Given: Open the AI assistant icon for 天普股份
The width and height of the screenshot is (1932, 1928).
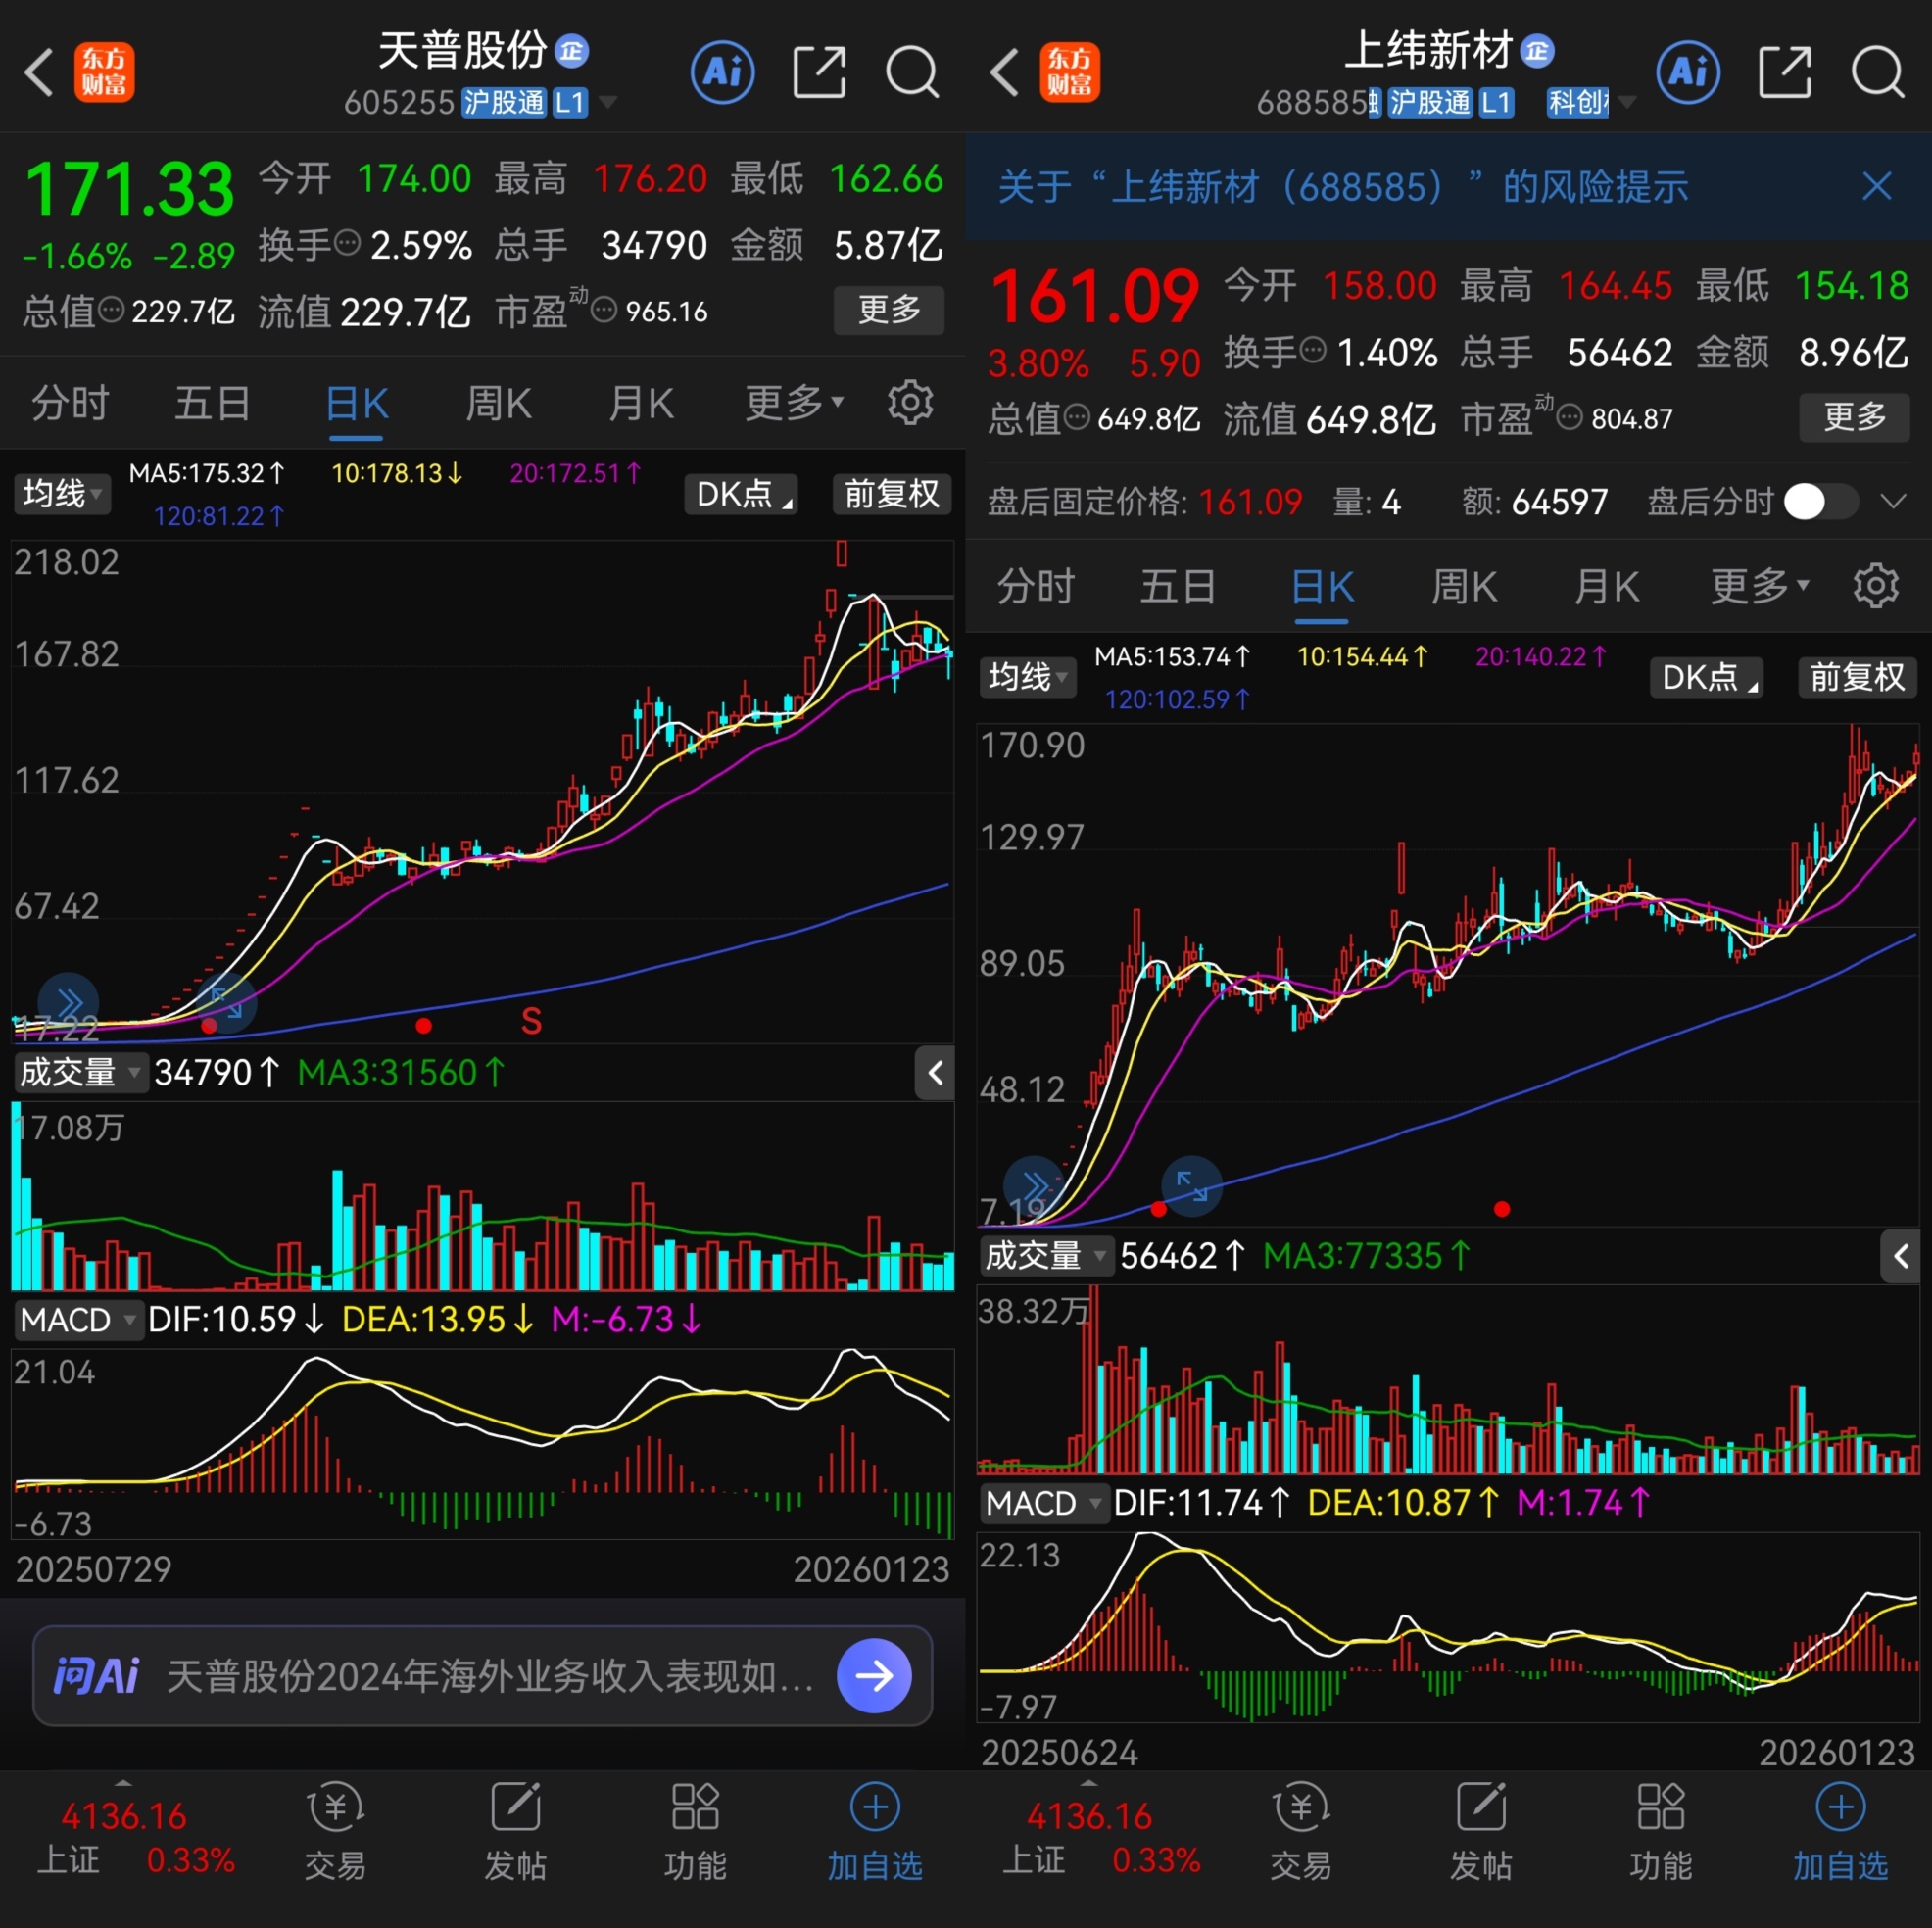Looking at the screenshot, I should pyautogui.click(x=722, y=72).
